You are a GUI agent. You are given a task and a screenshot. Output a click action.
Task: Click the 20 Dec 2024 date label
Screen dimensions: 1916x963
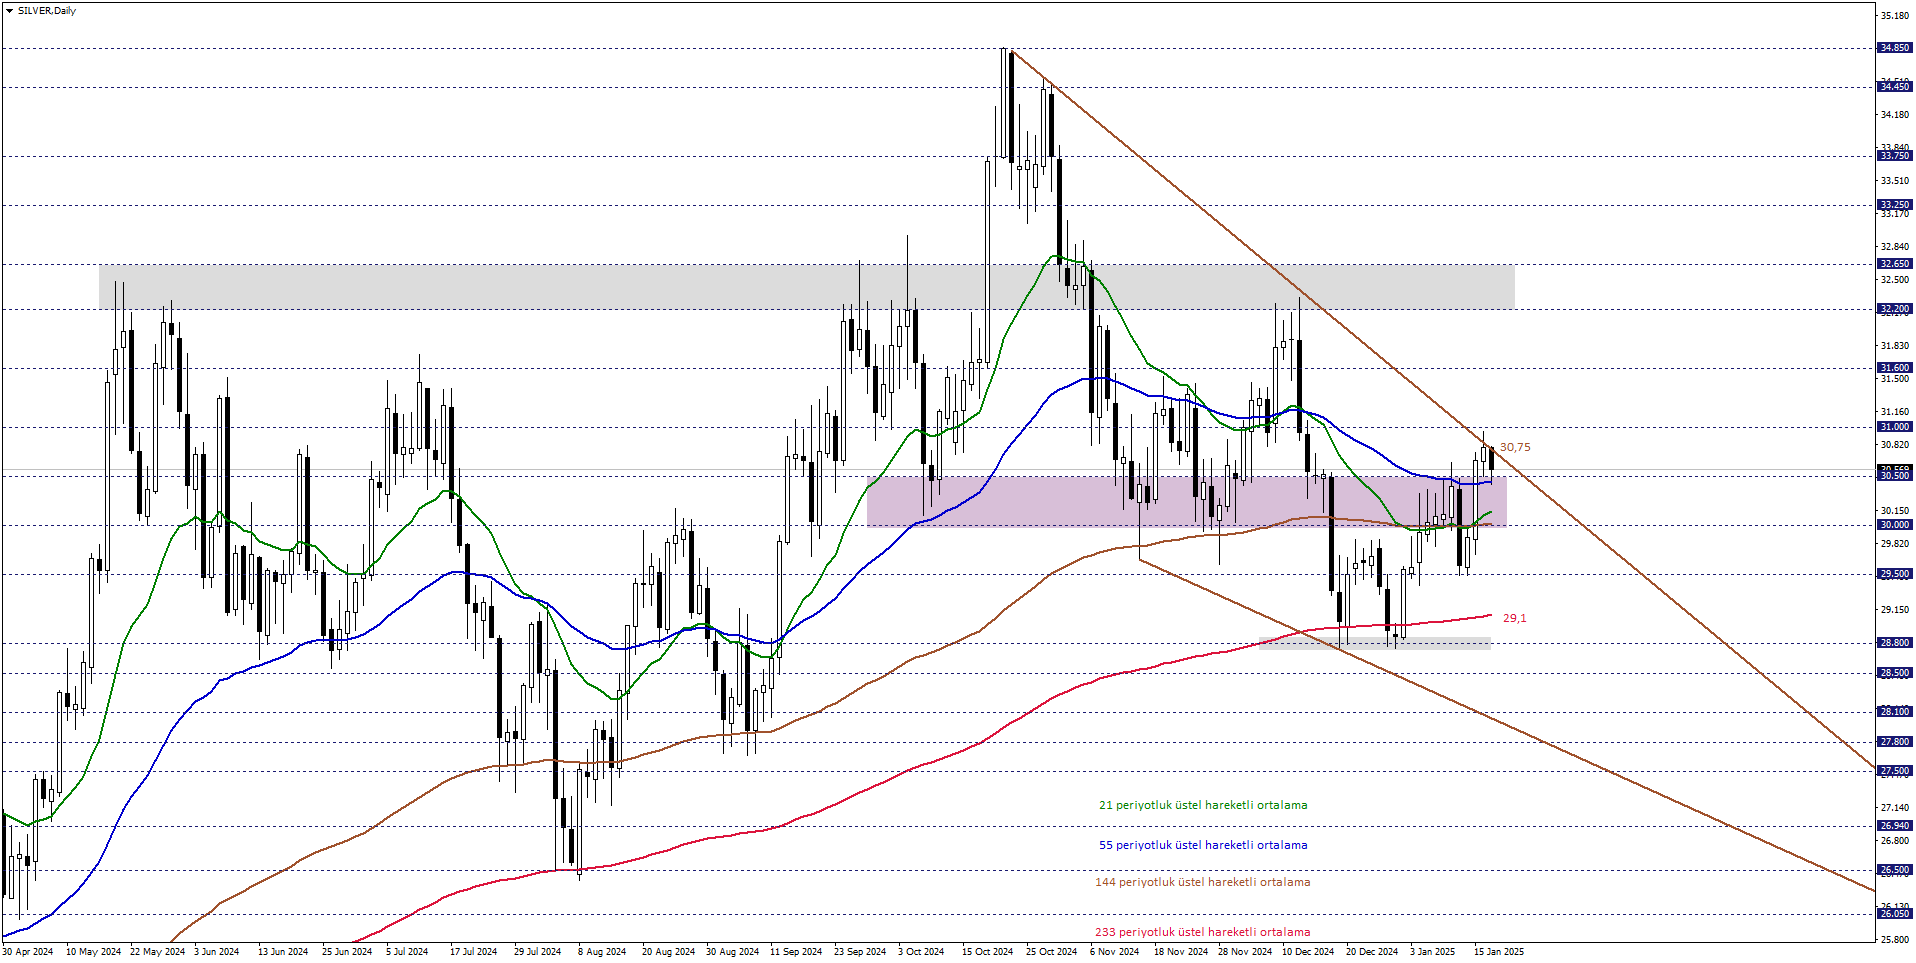pyautogui.click(x=1372, y=952)
